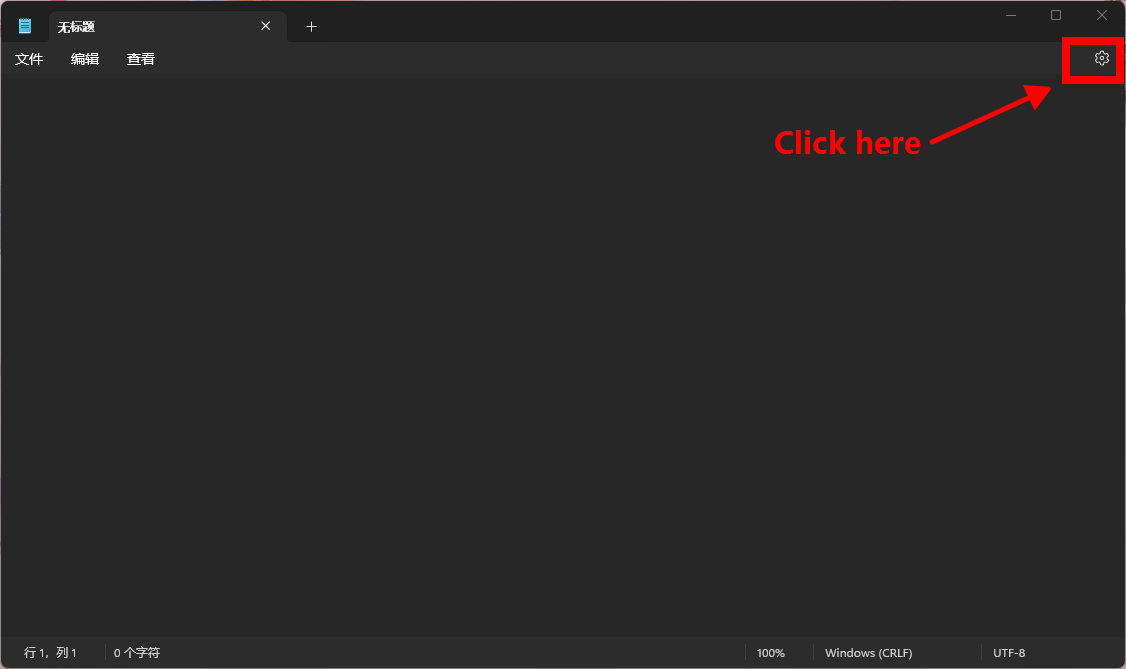Add a new tab with plus icon
Image resolution: width=1126 pixels, height=669 pixels.
[x=311, y=27]
